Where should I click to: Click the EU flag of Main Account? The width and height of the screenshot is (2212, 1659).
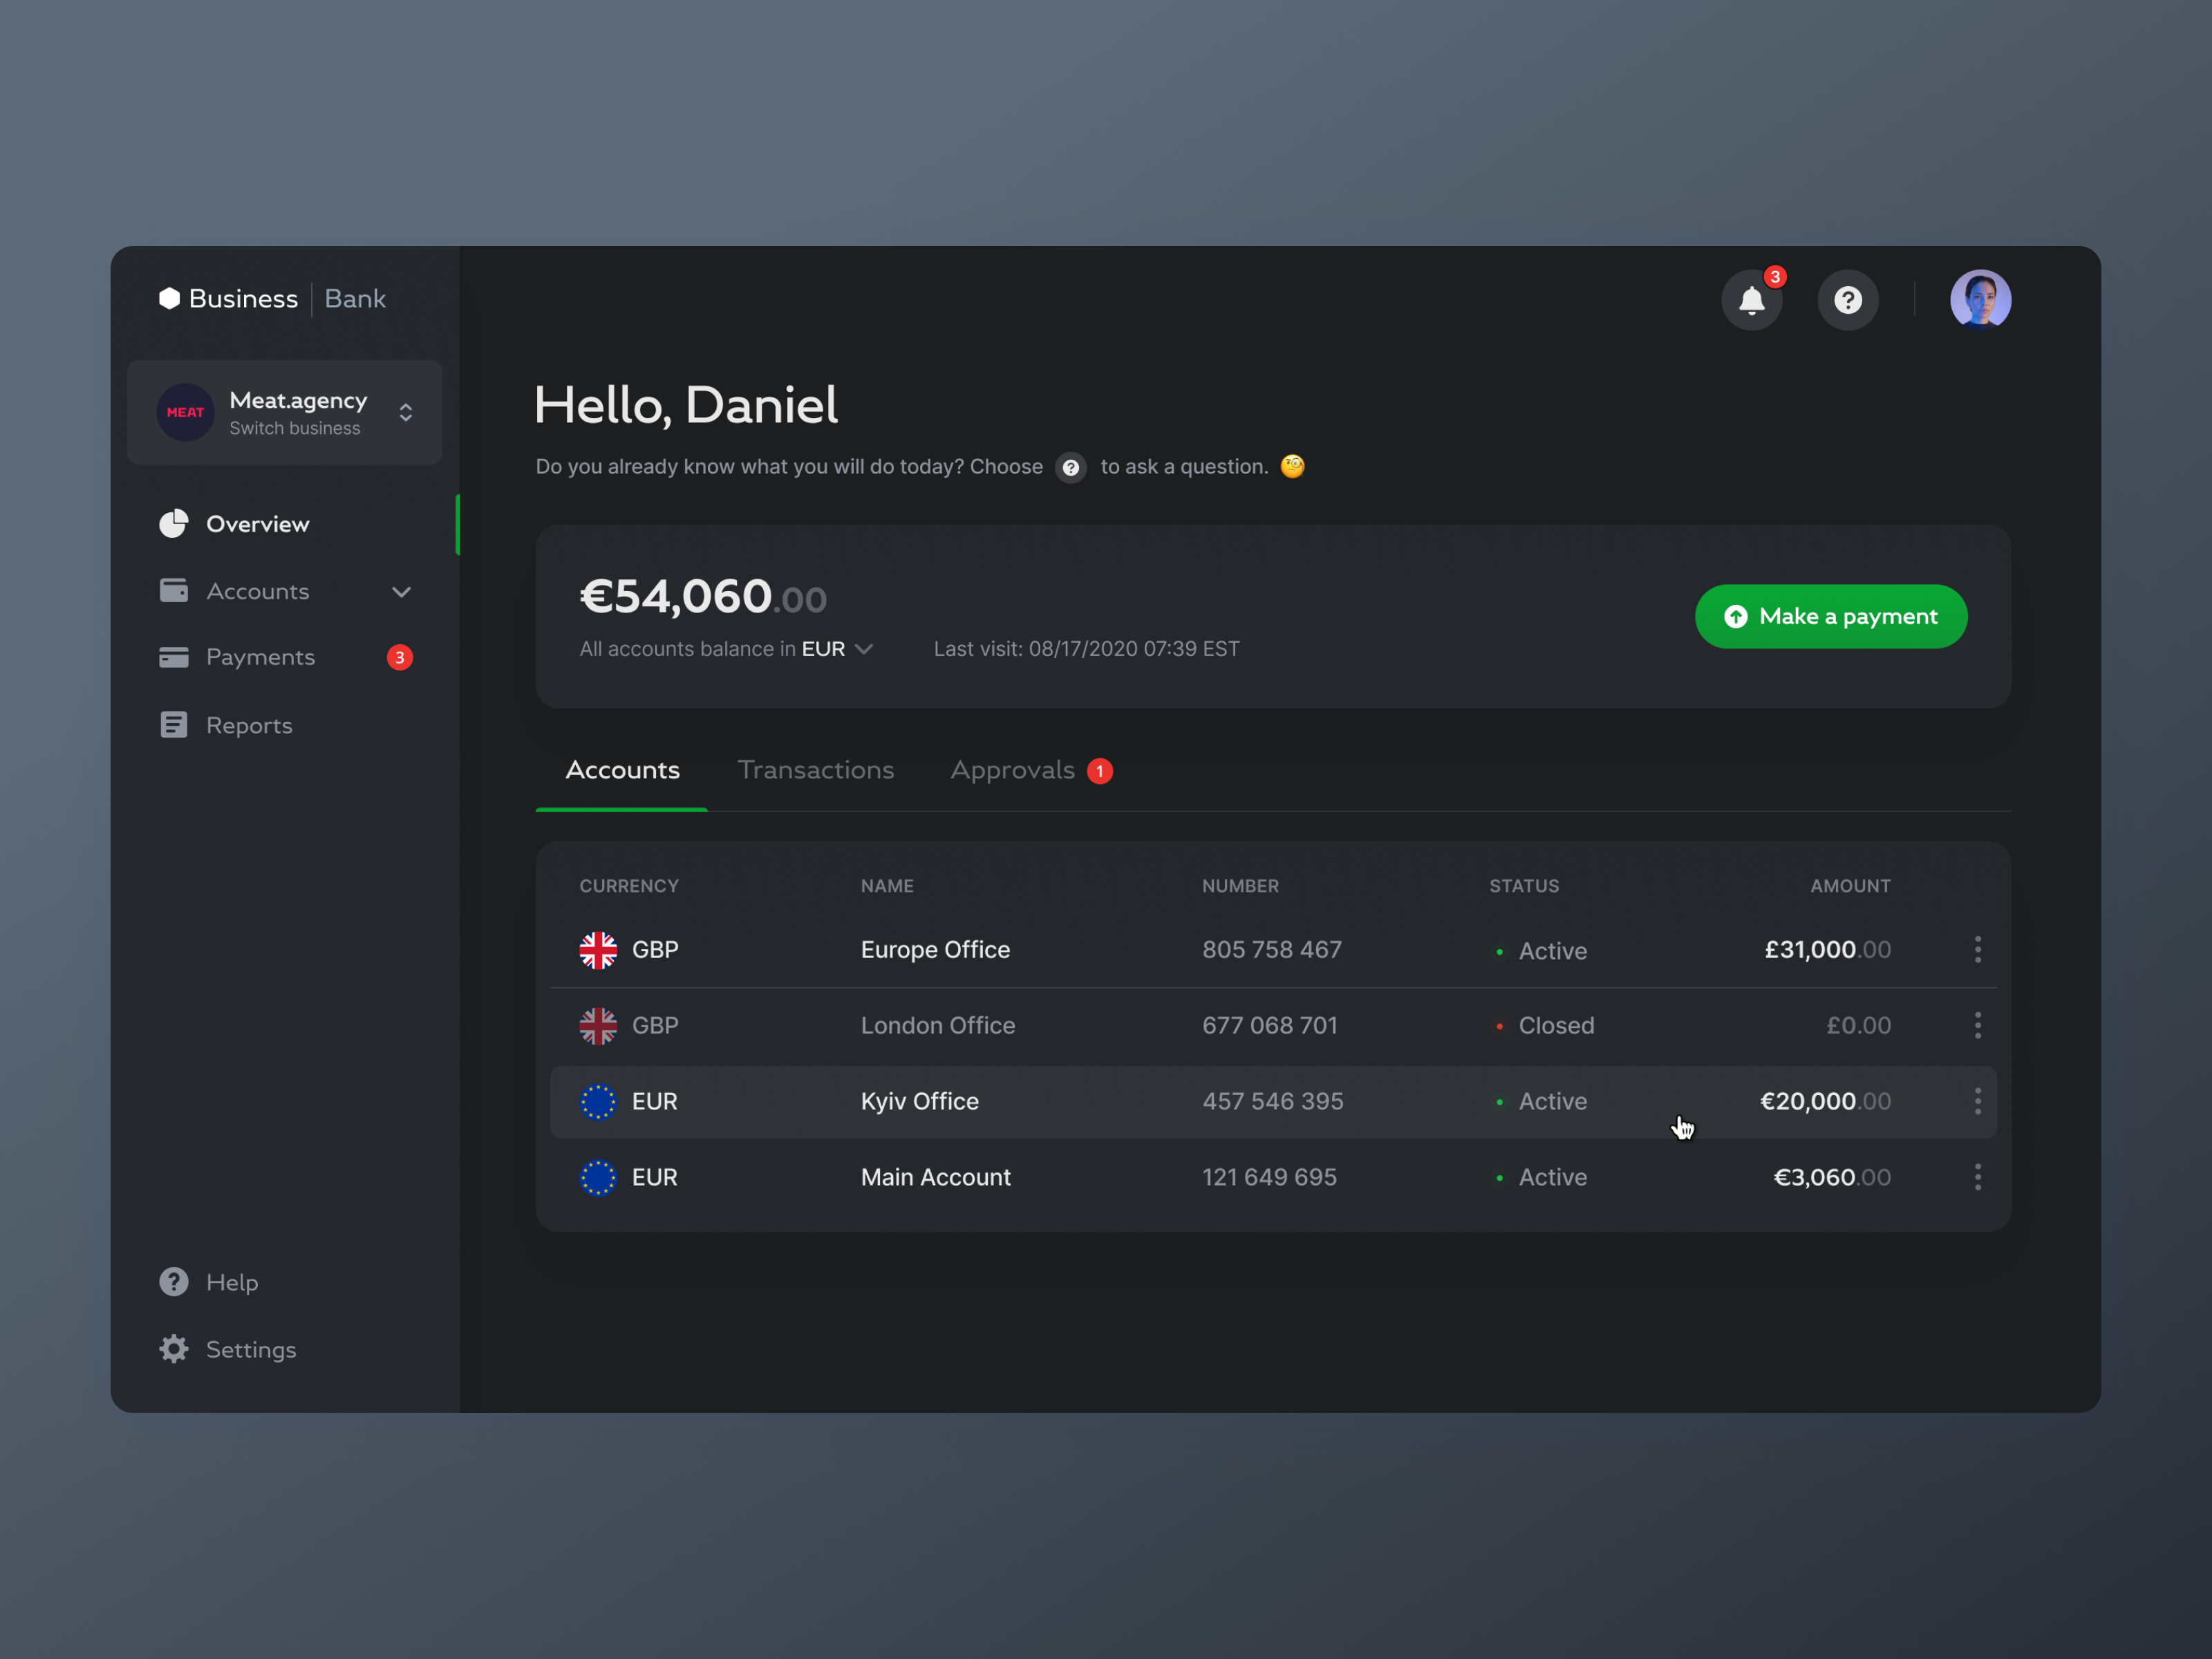(598, 1178)
